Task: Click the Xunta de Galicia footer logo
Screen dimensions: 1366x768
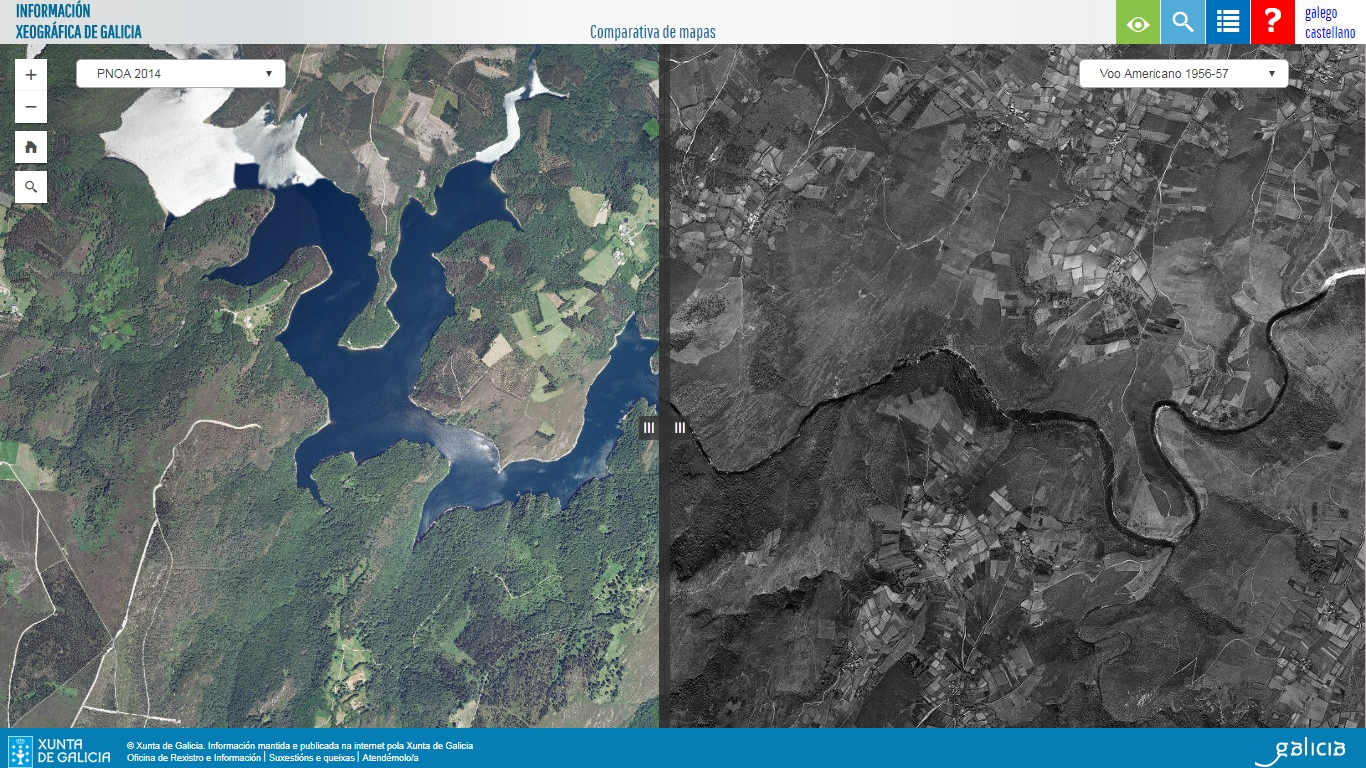Action: click(60, 751)
